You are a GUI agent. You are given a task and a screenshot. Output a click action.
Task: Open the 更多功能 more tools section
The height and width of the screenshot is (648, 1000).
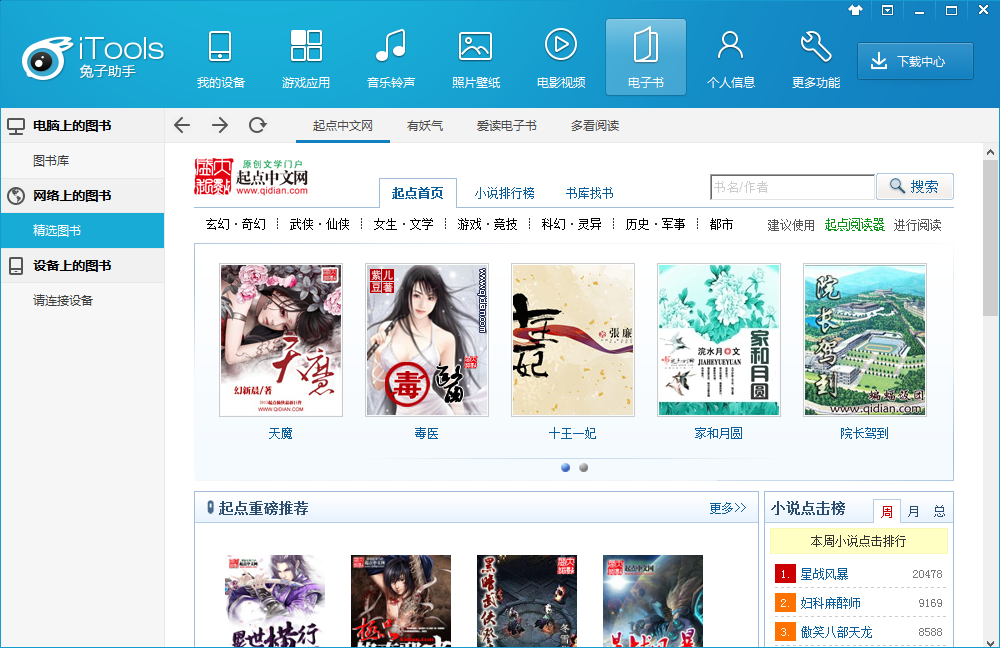(816, 59)
